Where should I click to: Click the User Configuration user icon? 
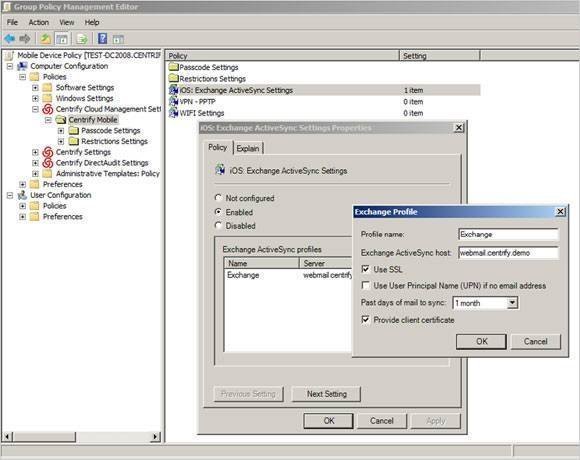coord(23,195)
